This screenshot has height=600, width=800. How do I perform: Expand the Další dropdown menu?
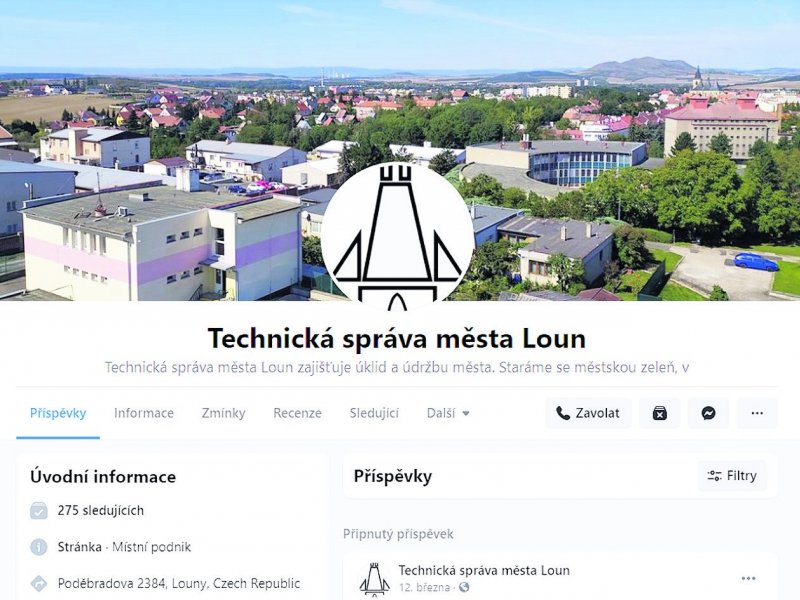tap(448, 413)
